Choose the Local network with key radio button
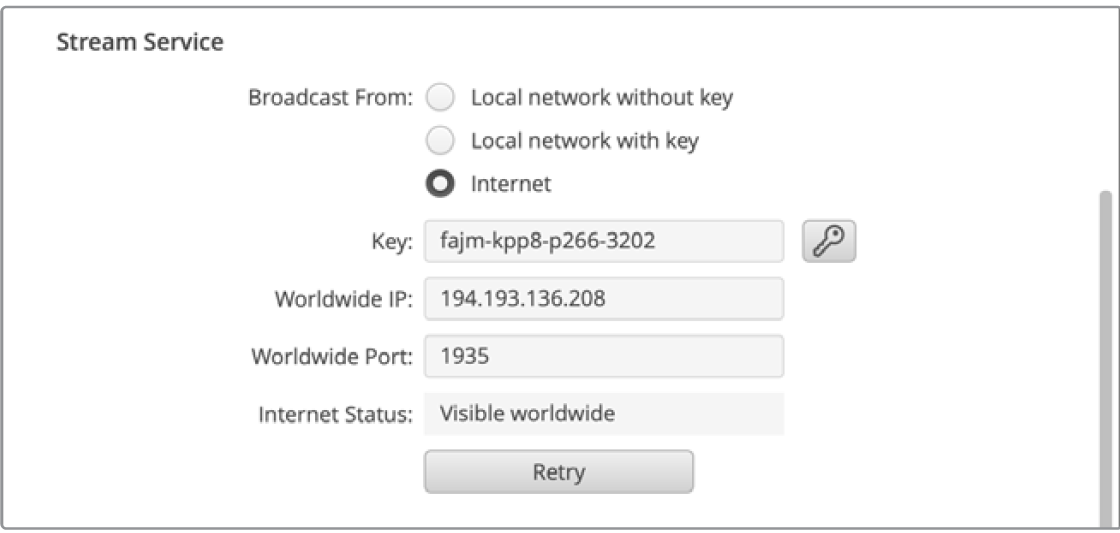The width and height of the screenshot is (1120, 533). (x=441, y=141)
